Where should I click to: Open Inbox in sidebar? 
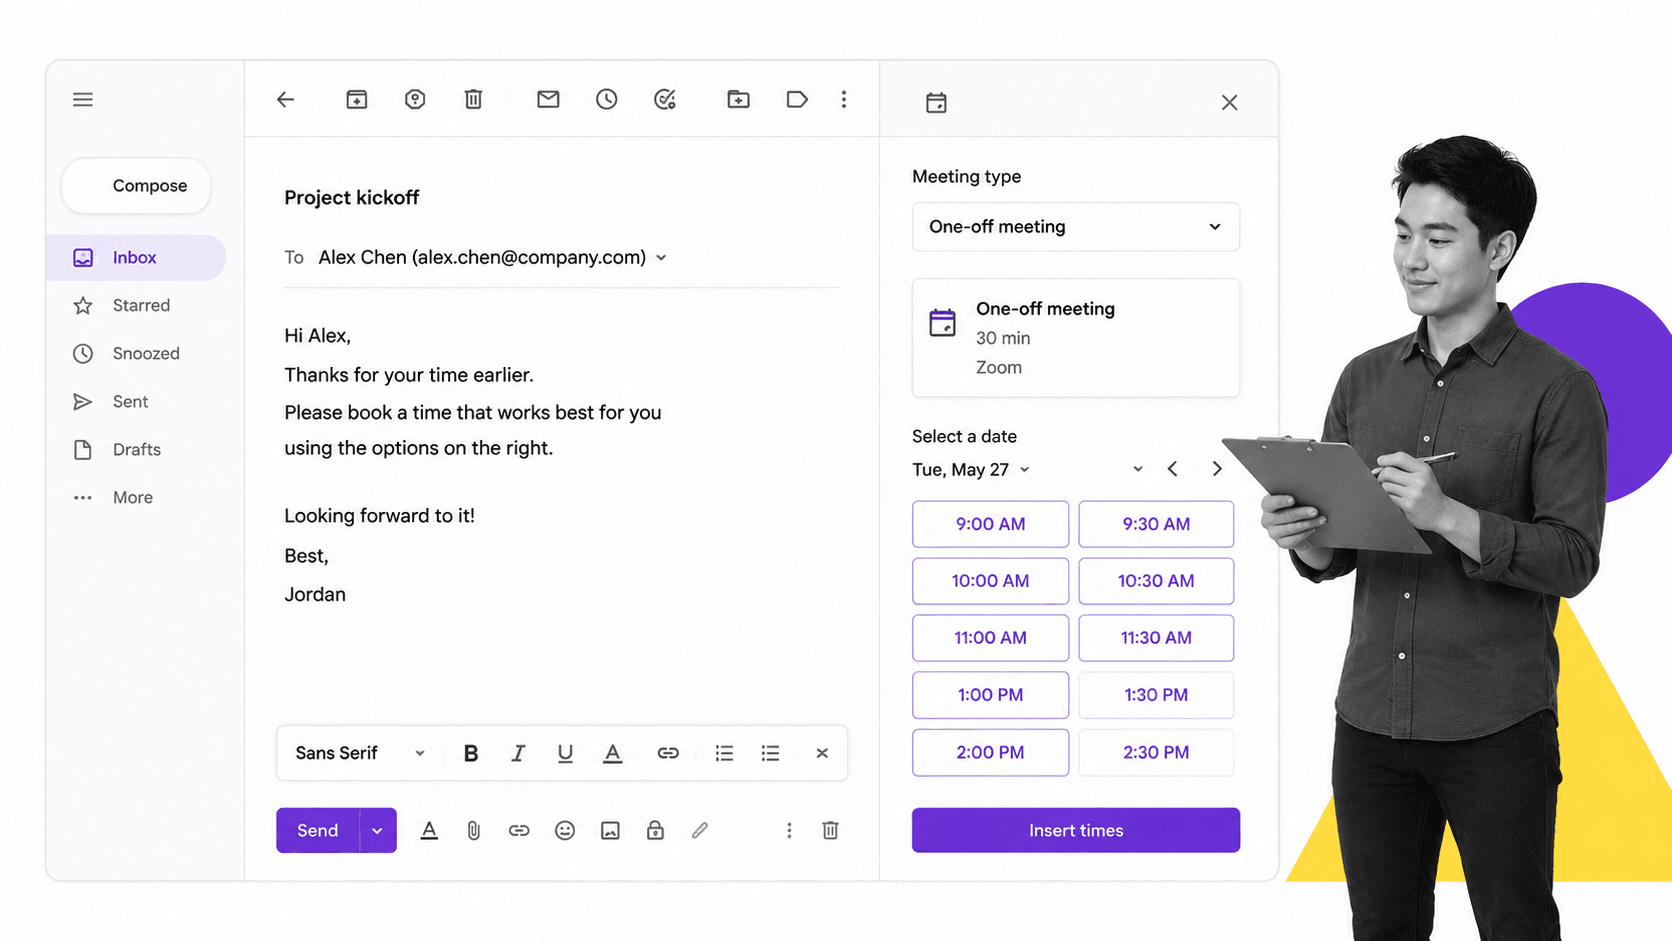point(136,258)
